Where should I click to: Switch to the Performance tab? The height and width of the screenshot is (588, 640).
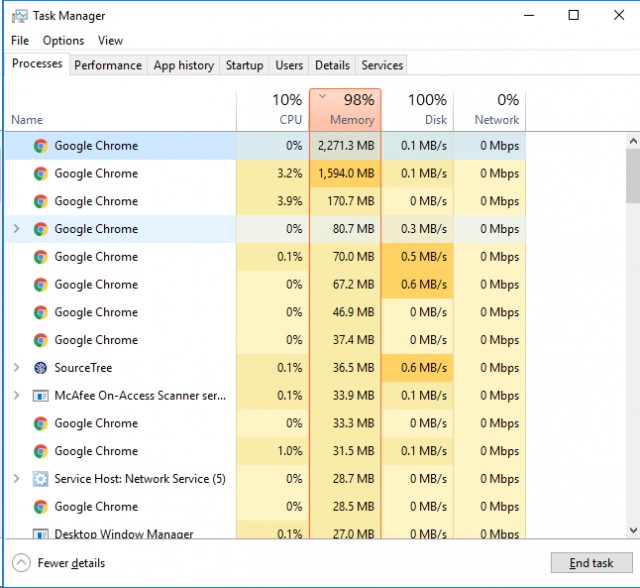108,65
